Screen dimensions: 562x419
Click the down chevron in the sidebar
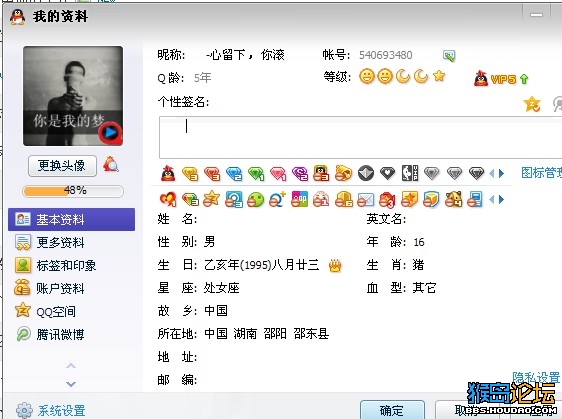click(71, 384)
